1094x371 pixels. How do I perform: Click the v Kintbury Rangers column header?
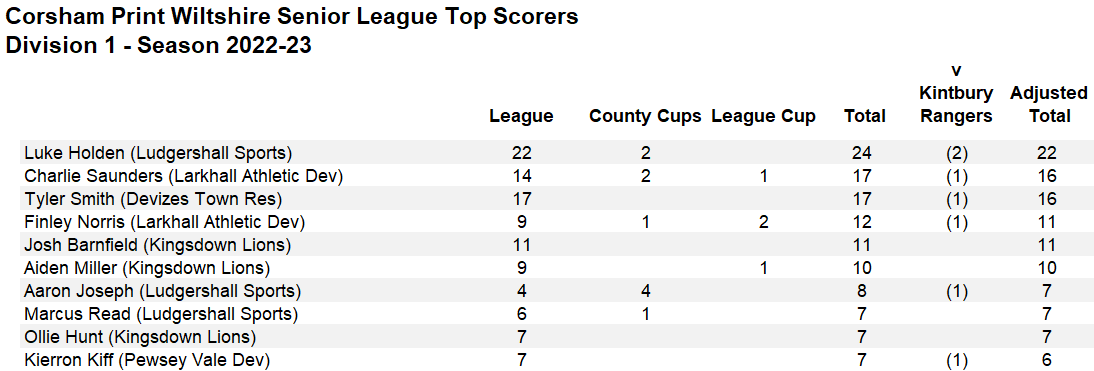coord(956,93)
